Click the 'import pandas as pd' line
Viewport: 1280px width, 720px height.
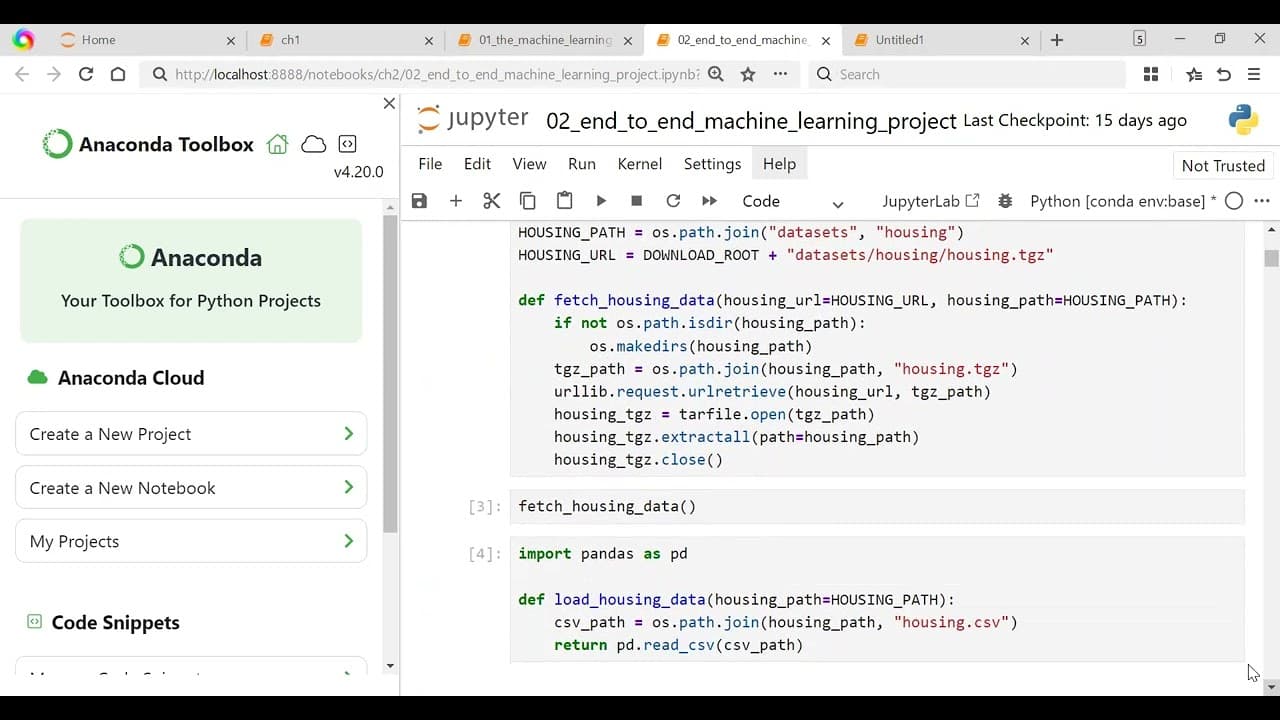point(603,554)
